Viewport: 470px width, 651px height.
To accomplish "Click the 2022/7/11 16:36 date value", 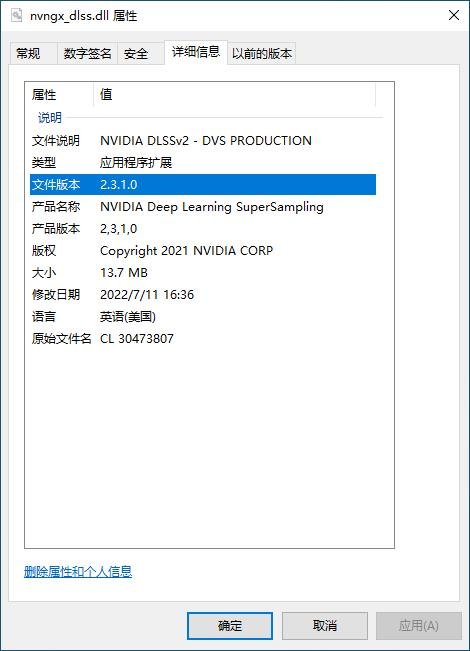I will [x=147, y=295].
